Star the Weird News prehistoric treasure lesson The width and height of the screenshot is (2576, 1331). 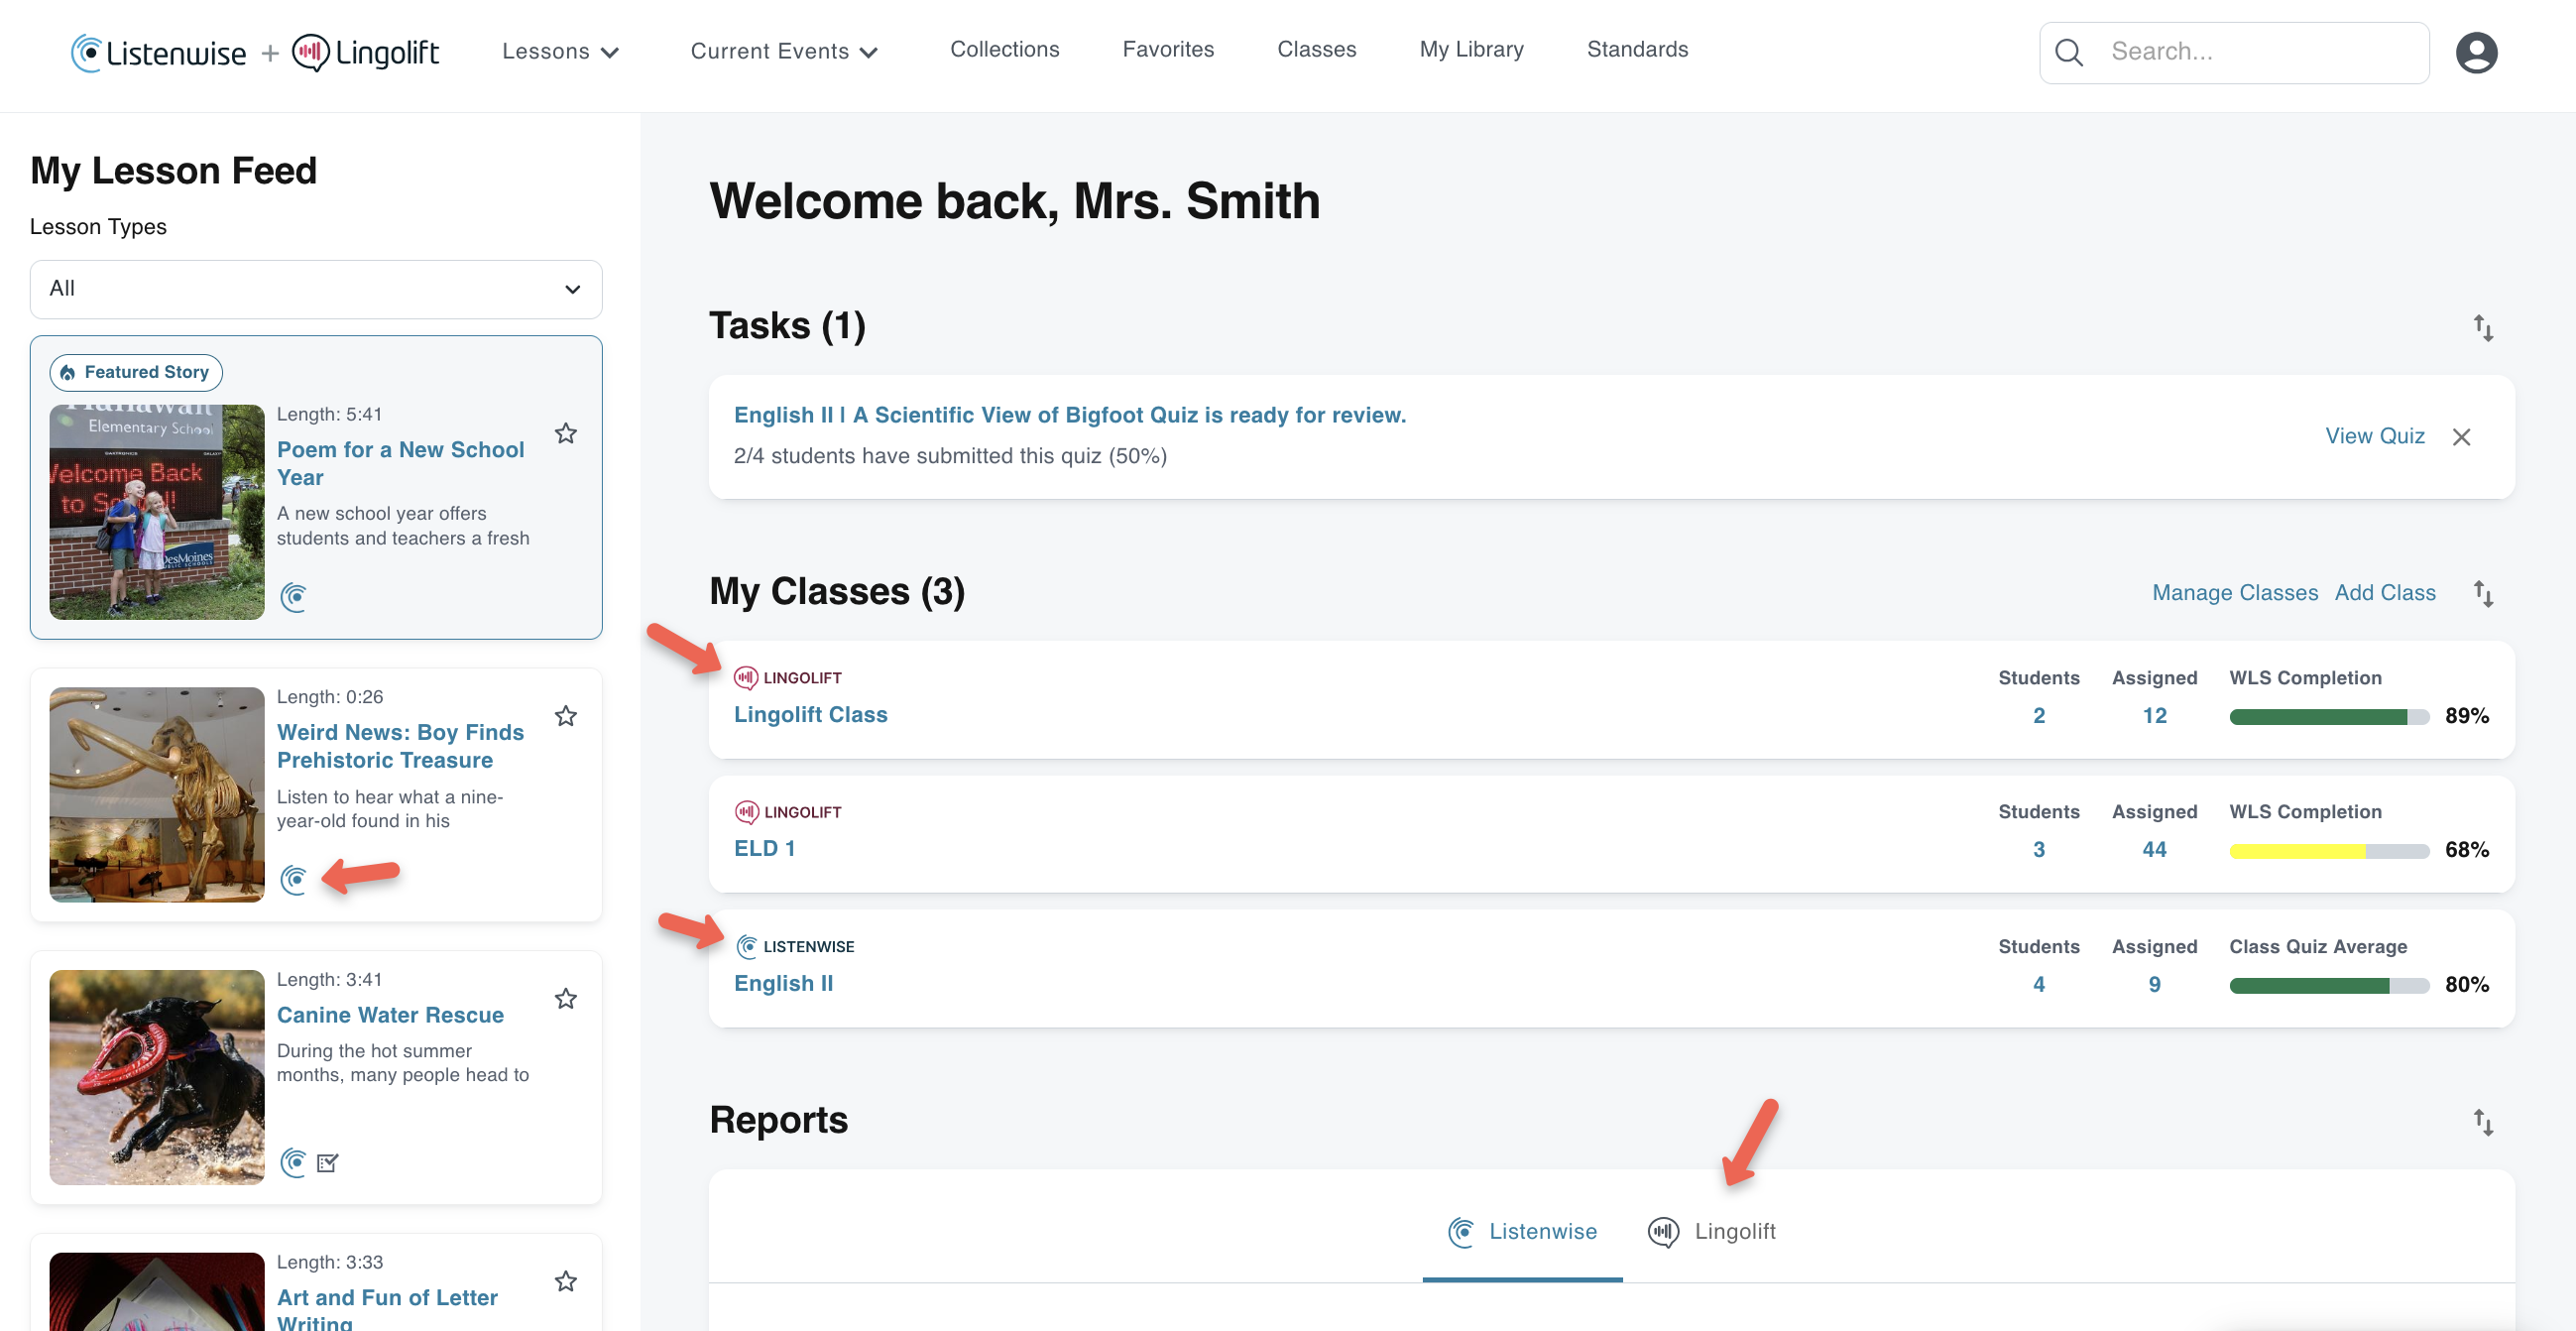click(x=566, y=716)
